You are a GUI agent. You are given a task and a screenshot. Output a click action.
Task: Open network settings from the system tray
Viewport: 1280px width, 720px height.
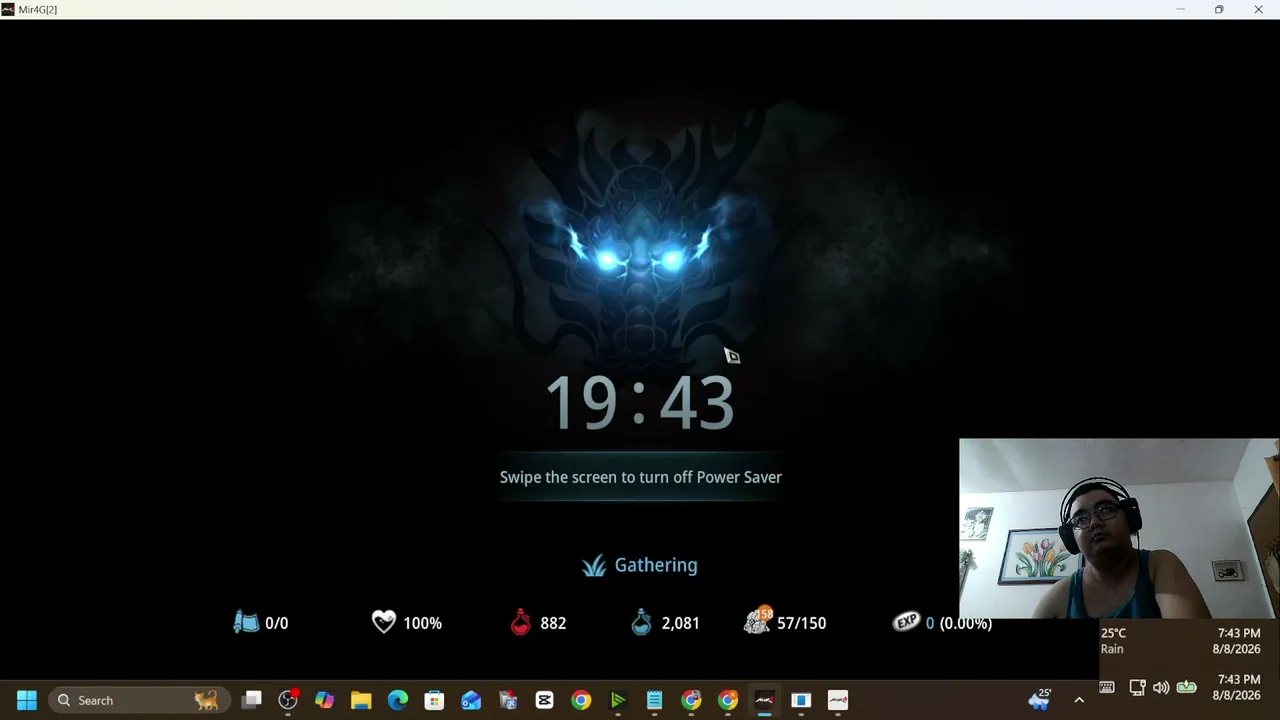pyautogui.click(x=1137, y=687)
